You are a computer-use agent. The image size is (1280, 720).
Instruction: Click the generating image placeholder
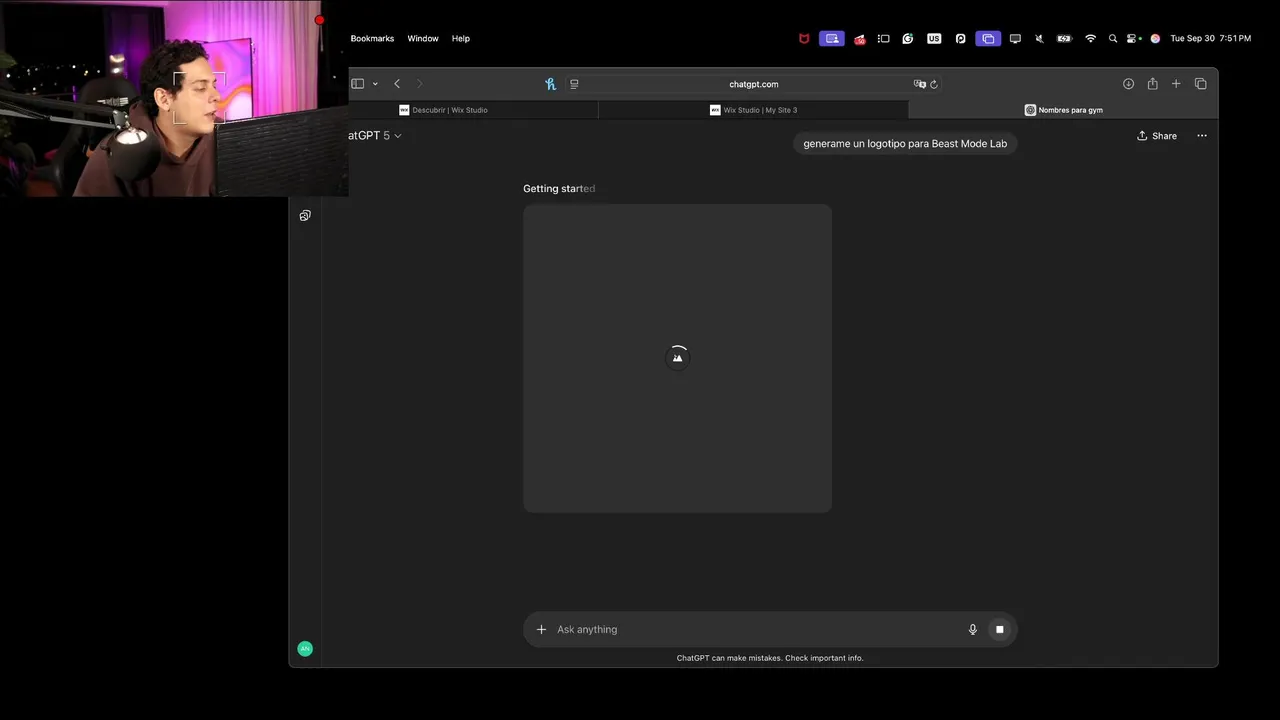(677, 358)
